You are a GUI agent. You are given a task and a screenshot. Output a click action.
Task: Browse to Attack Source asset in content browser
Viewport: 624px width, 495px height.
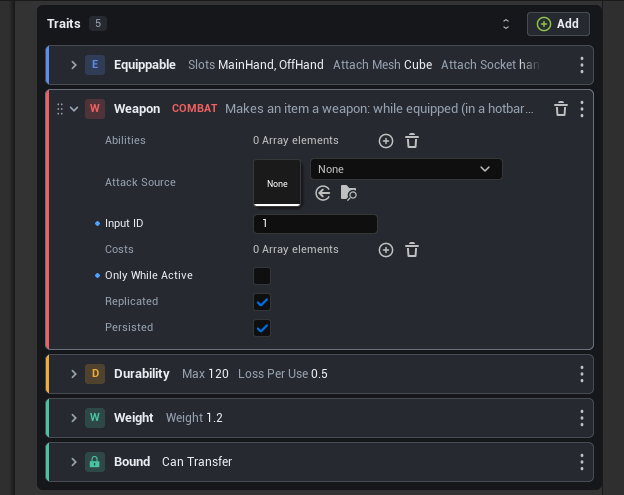pyautogui.click(x=349, y=193)
